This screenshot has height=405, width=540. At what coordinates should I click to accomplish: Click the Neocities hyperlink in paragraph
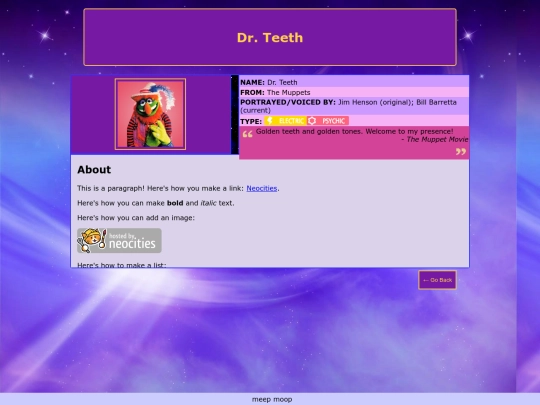pos(262,188)
